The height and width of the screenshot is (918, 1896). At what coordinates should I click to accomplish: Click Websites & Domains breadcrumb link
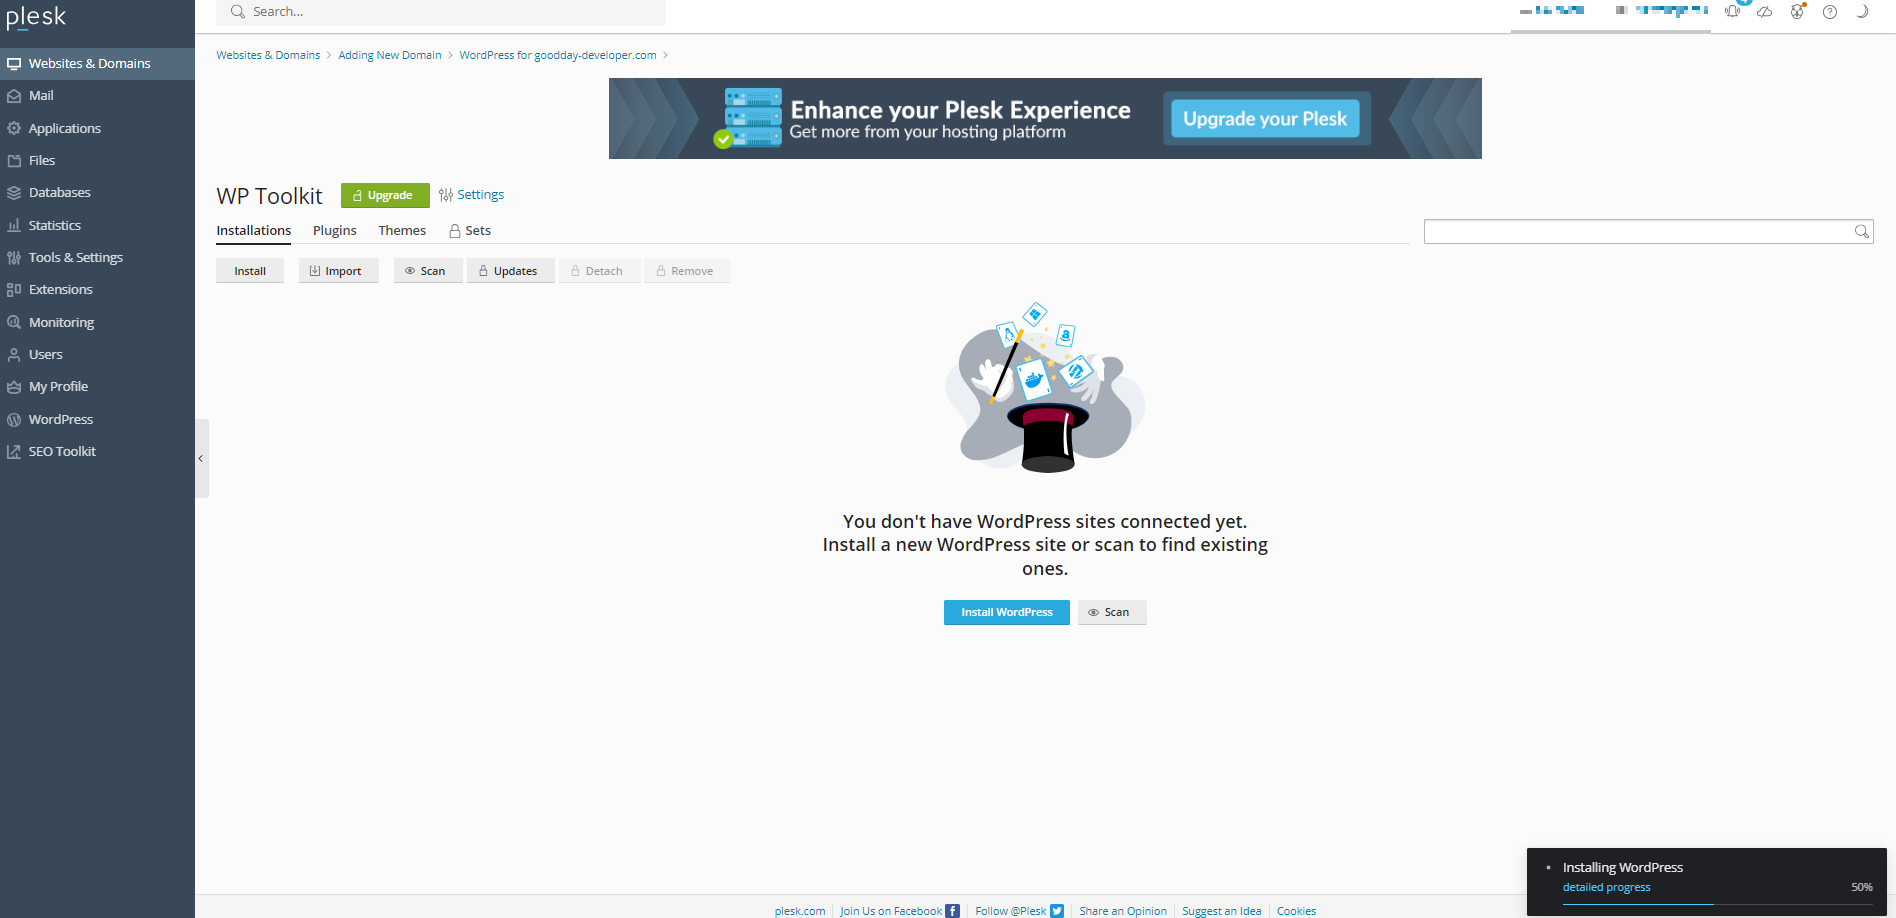pos(268,55)
